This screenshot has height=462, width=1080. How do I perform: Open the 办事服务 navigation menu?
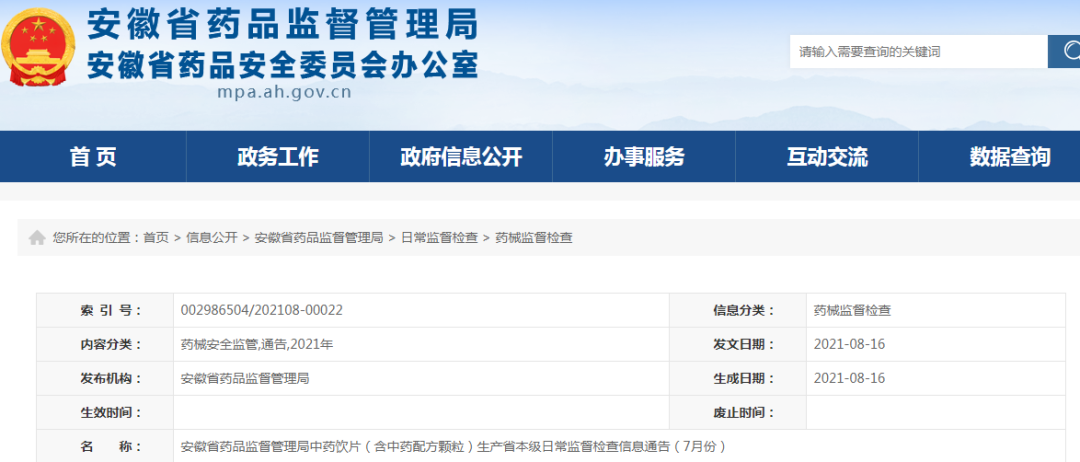pos(644,157)
